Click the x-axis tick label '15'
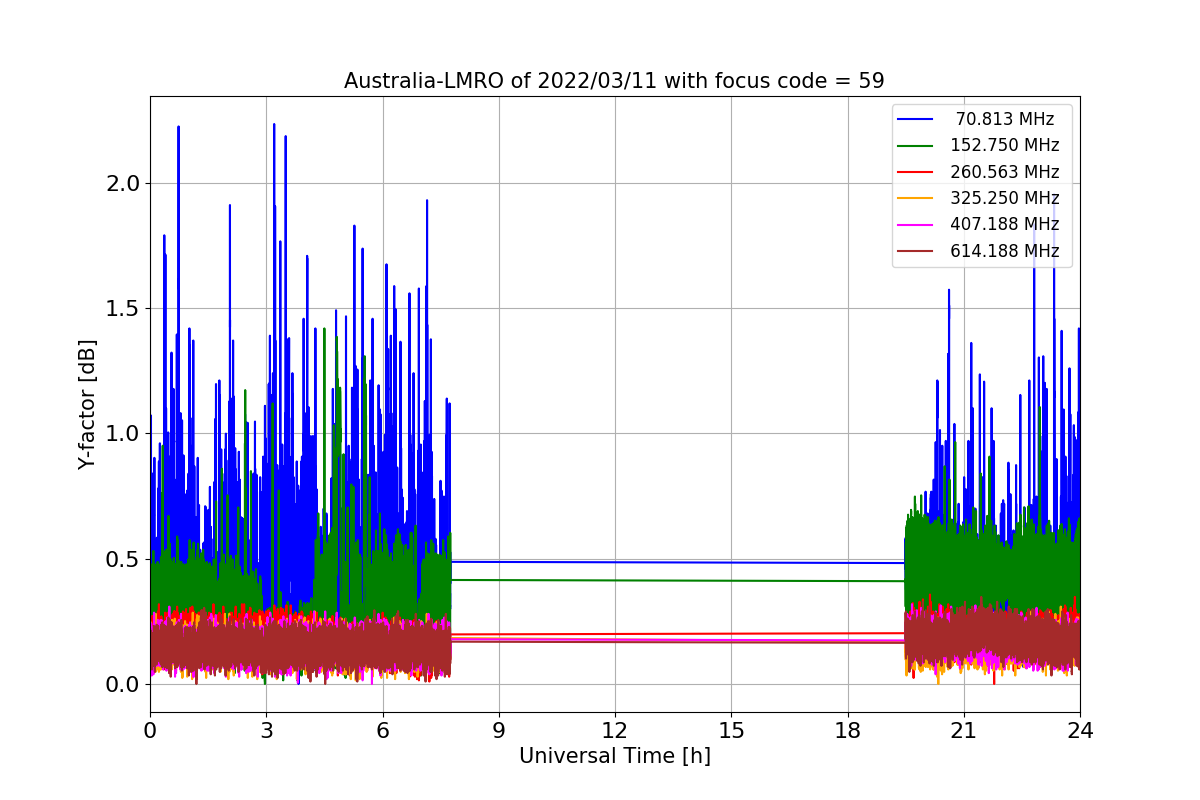This screenshot has height=800, width=1200. 731,731
